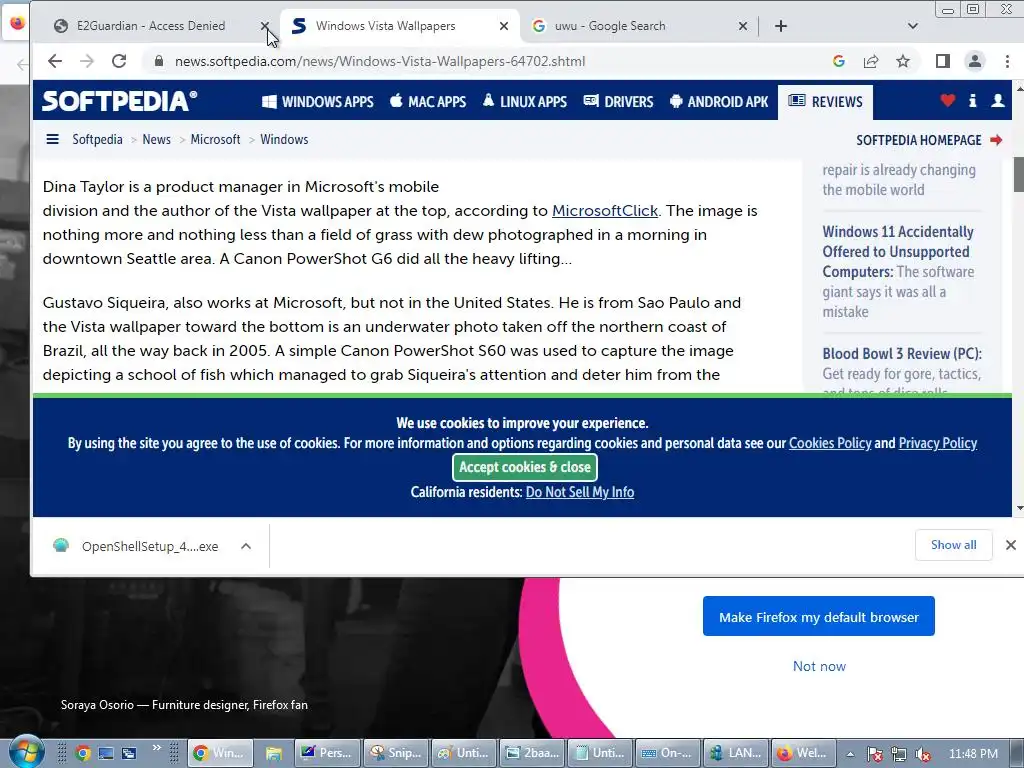Screen dimensions: 1024x768
Task: Open Windows 11 Accidentally Offered sidebar article
Action: tap(899, 251)
